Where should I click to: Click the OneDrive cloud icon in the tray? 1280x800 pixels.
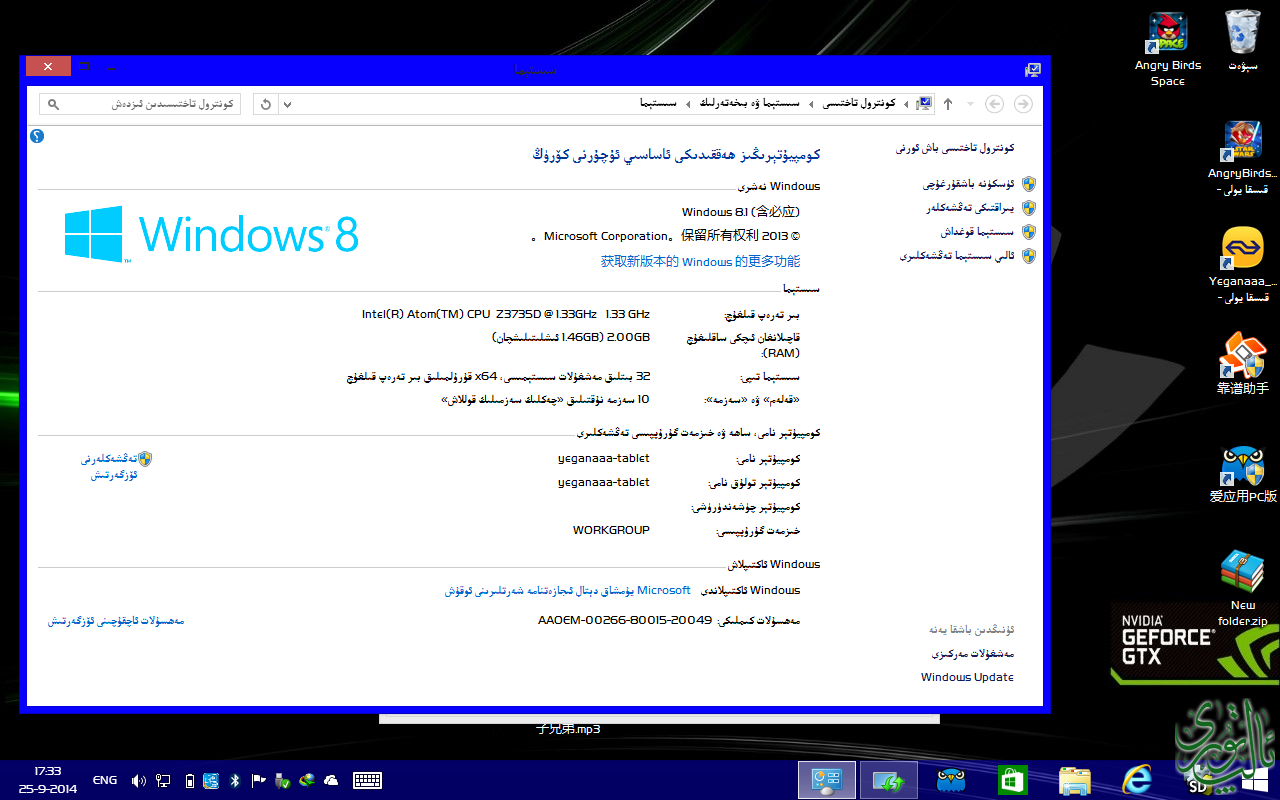click(x=331, y=780)
